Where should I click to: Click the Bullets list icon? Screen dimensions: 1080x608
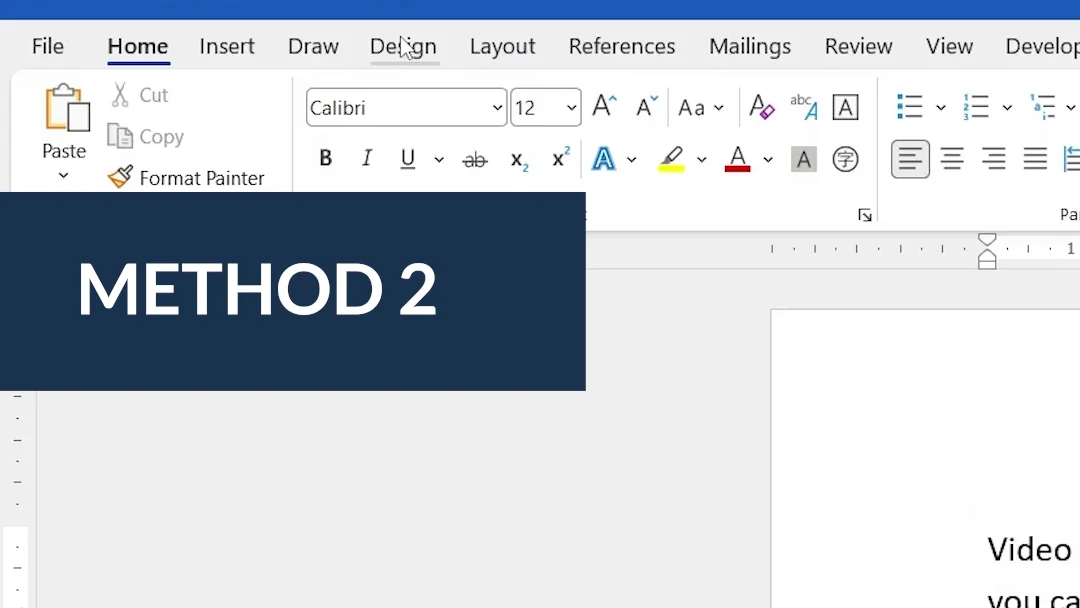click(x=910, y=107)
